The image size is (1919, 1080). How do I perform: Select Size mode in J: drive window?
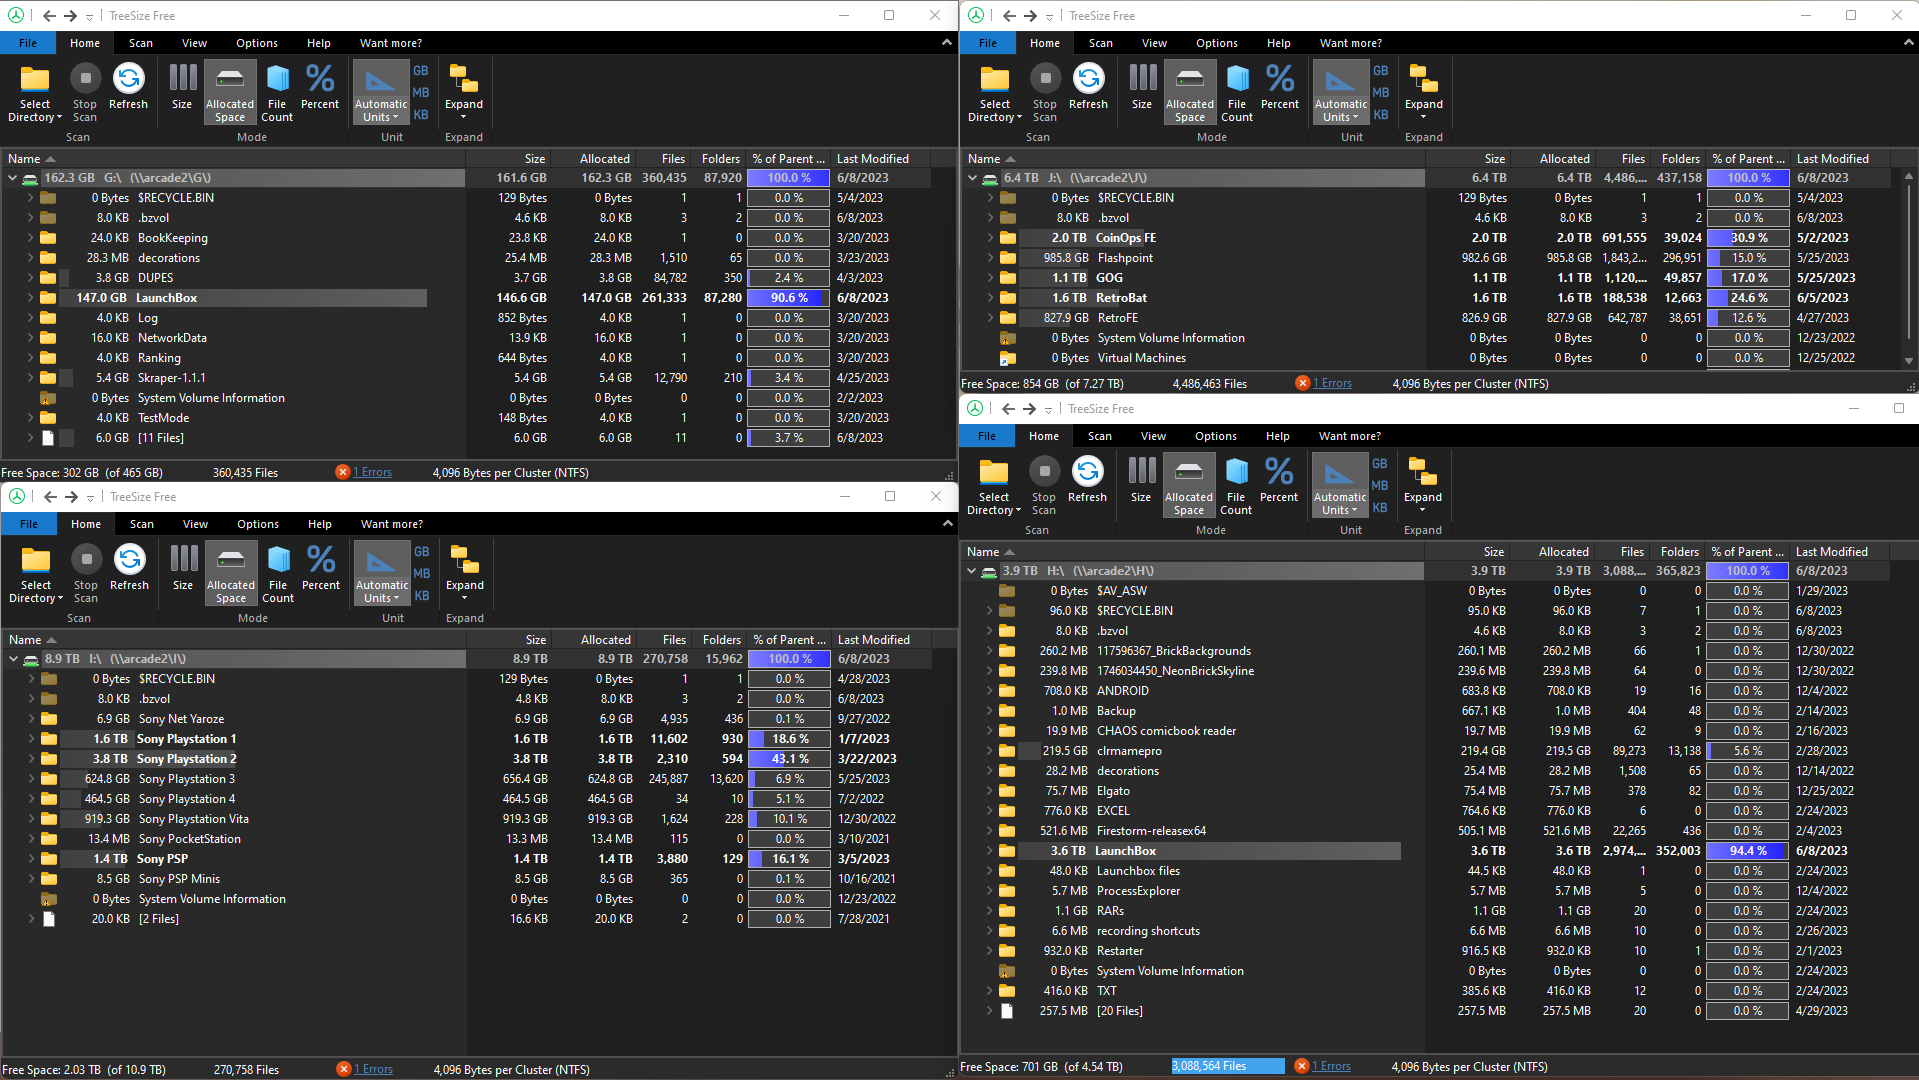[1142, 87]
